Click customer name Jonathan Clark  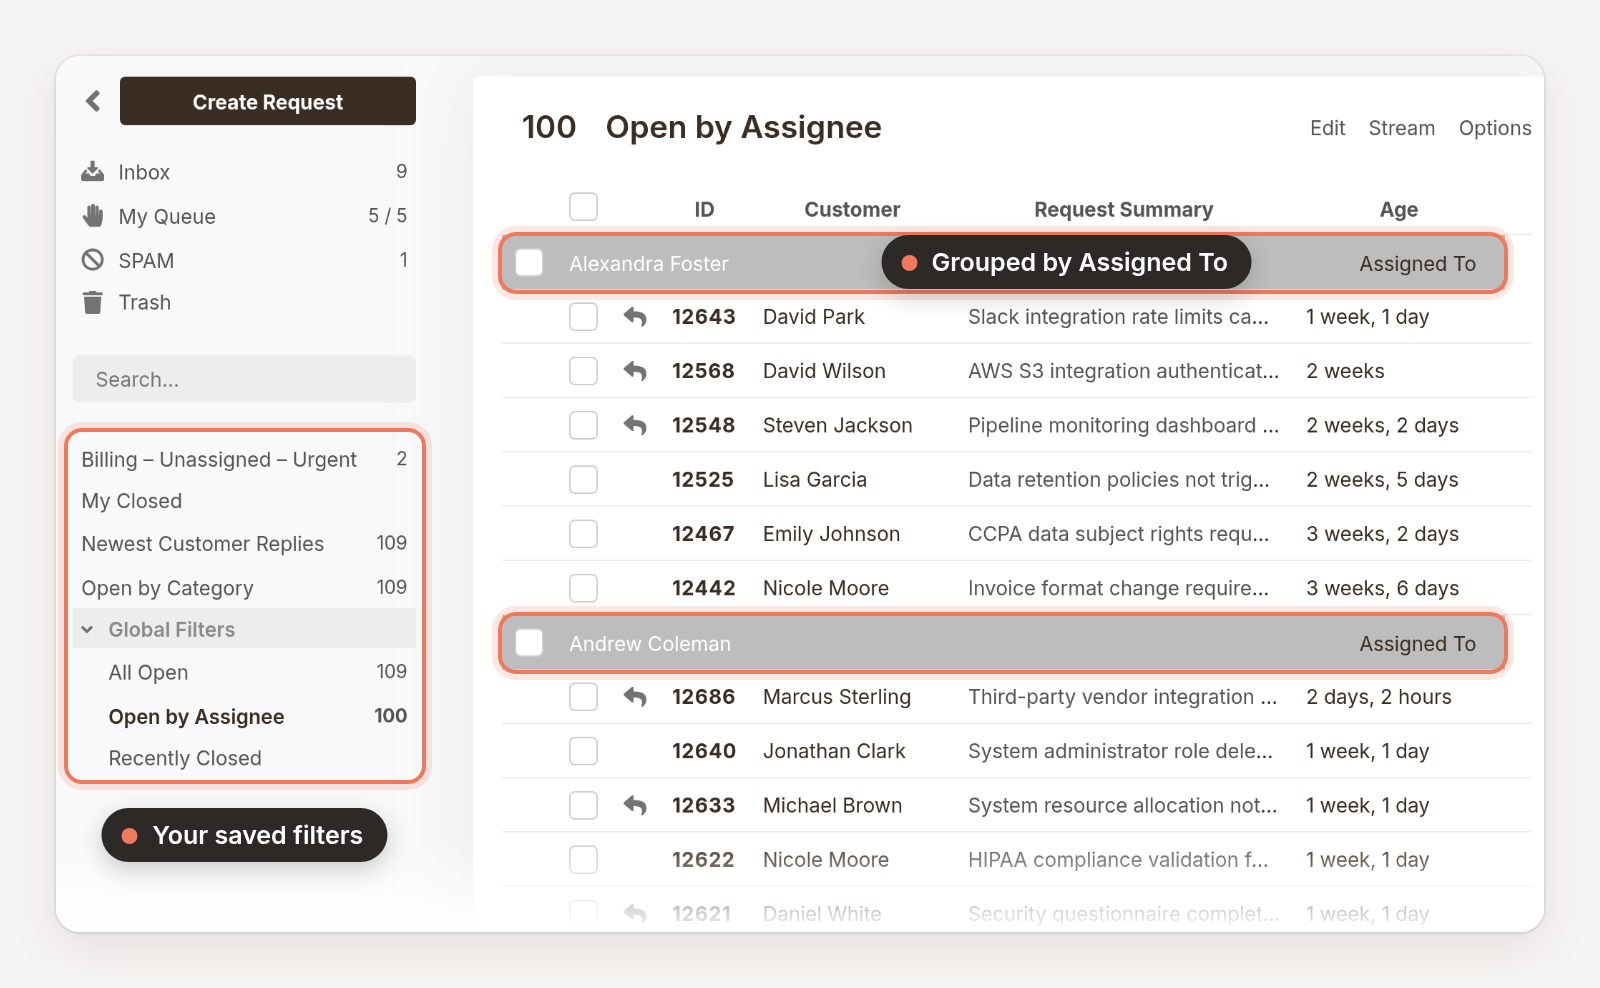(x=834, y=751)
